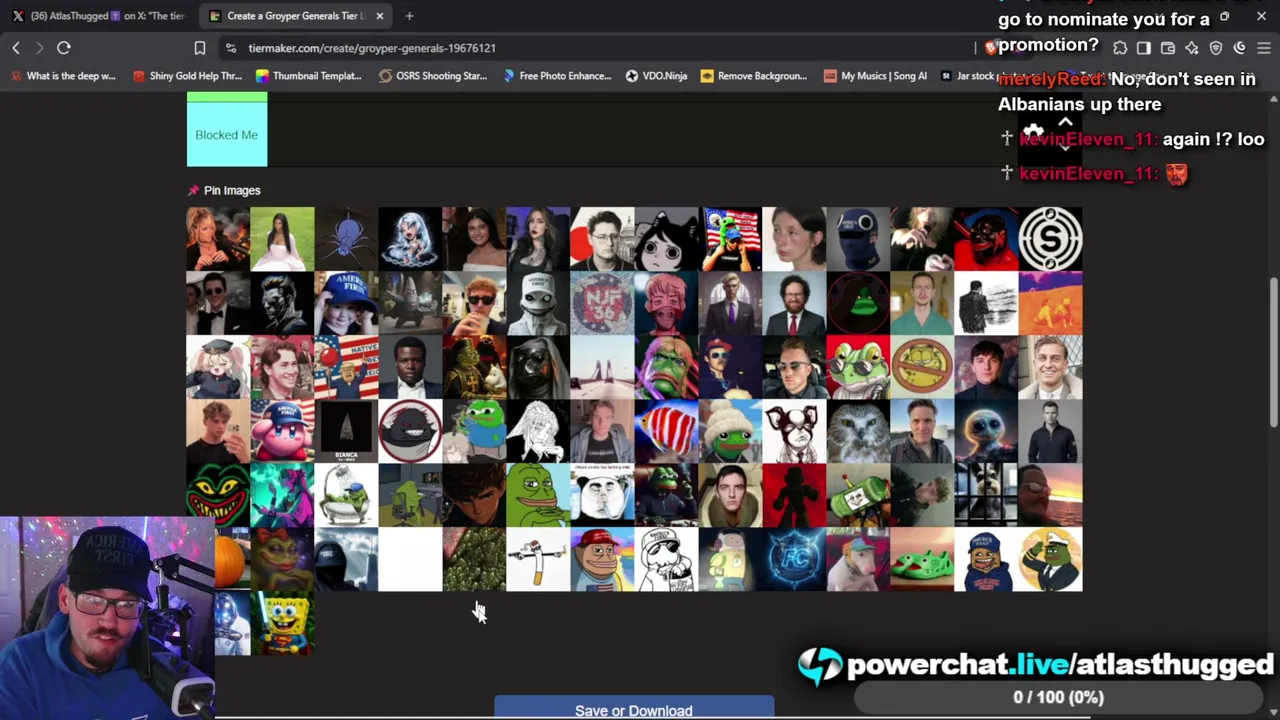Pick the cartoon cigarette image

click(x=538, y=559)
